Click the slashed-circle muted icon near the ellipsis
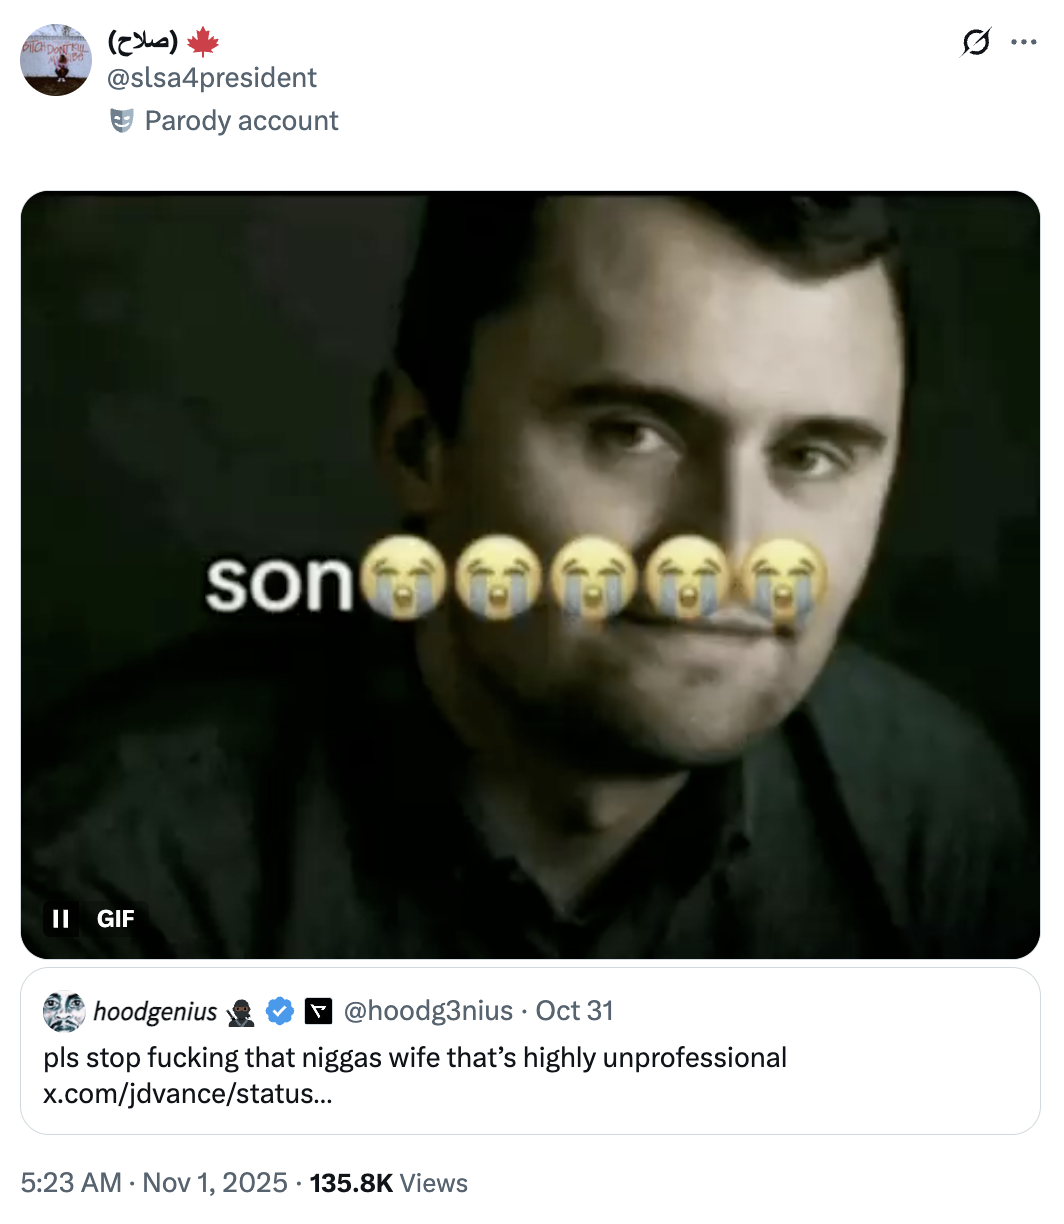This screenshot has width=1064, height=1224. (x=975, y=43)
